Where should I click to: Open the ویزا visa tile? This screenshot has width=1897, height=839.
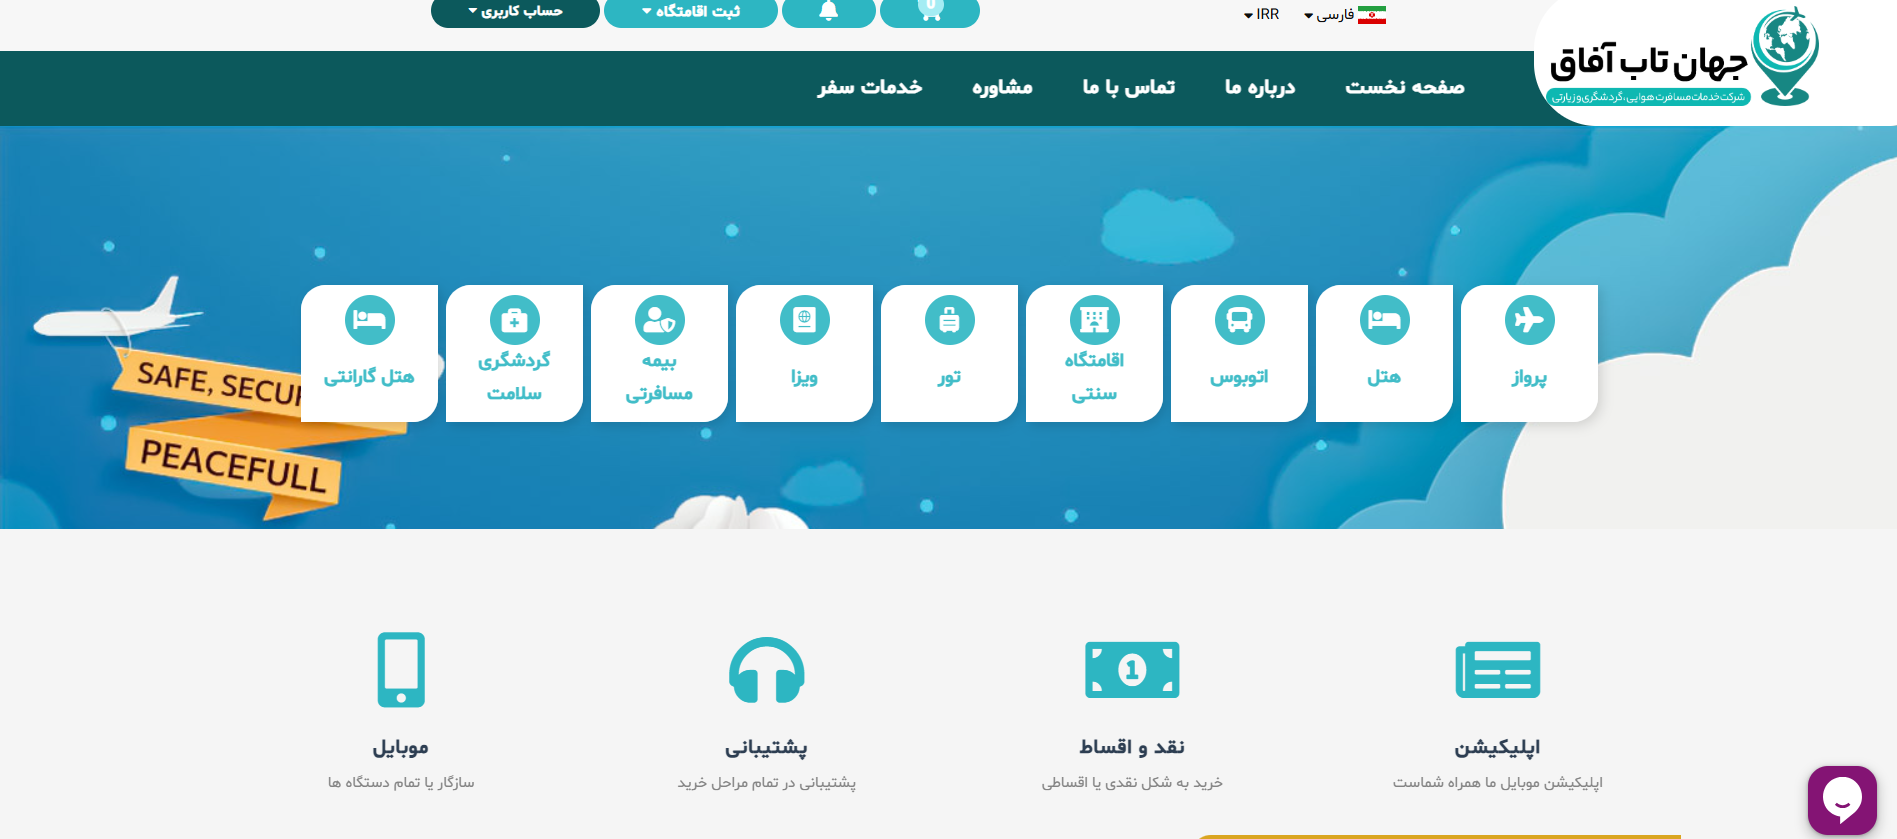804,353
